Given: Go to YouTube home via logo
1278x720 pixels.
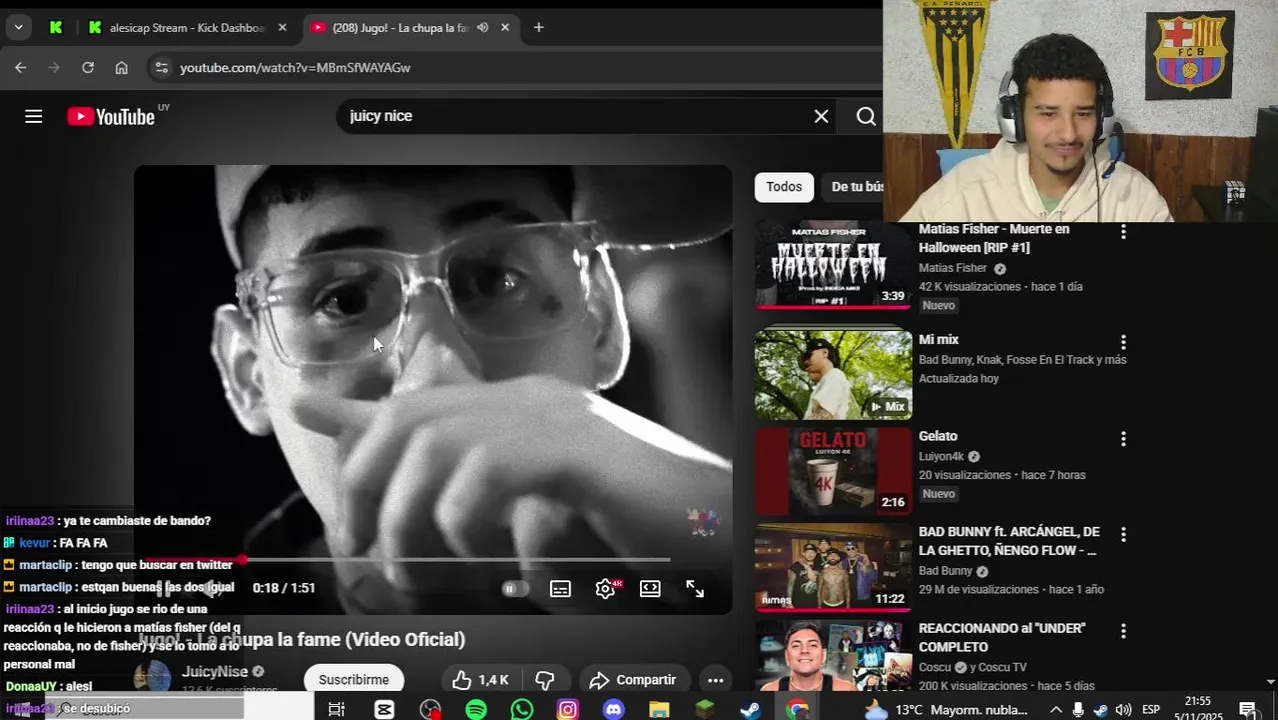Looking at the screenshot, I should coord(111,116).
